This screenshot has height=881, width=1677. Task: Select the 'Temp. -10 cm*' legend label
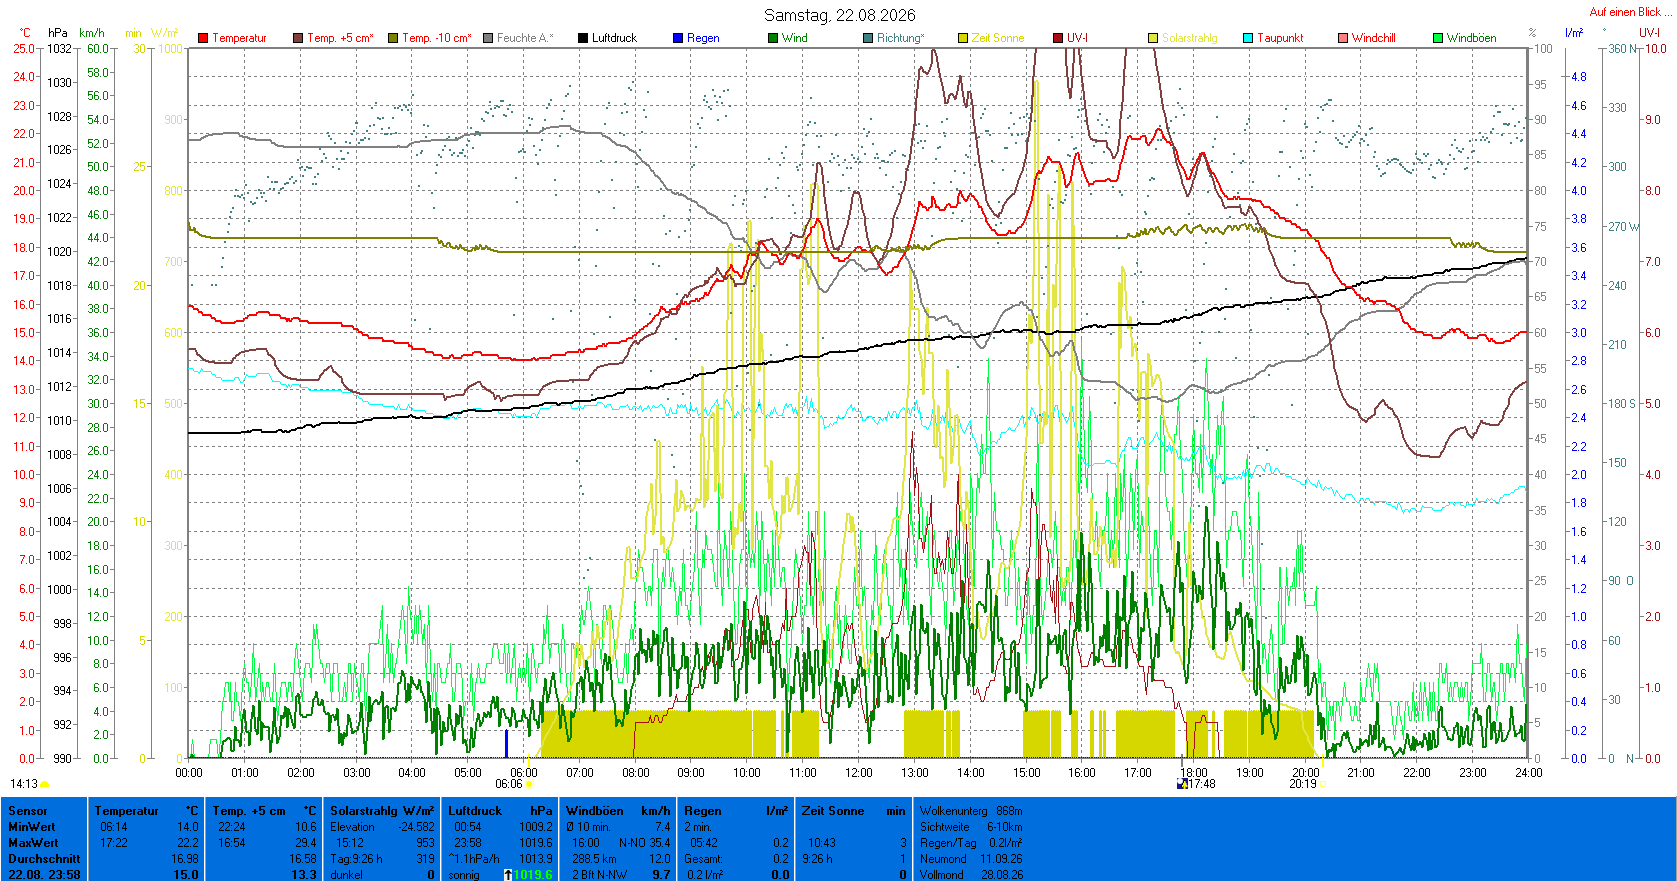[x=437, y=38]
